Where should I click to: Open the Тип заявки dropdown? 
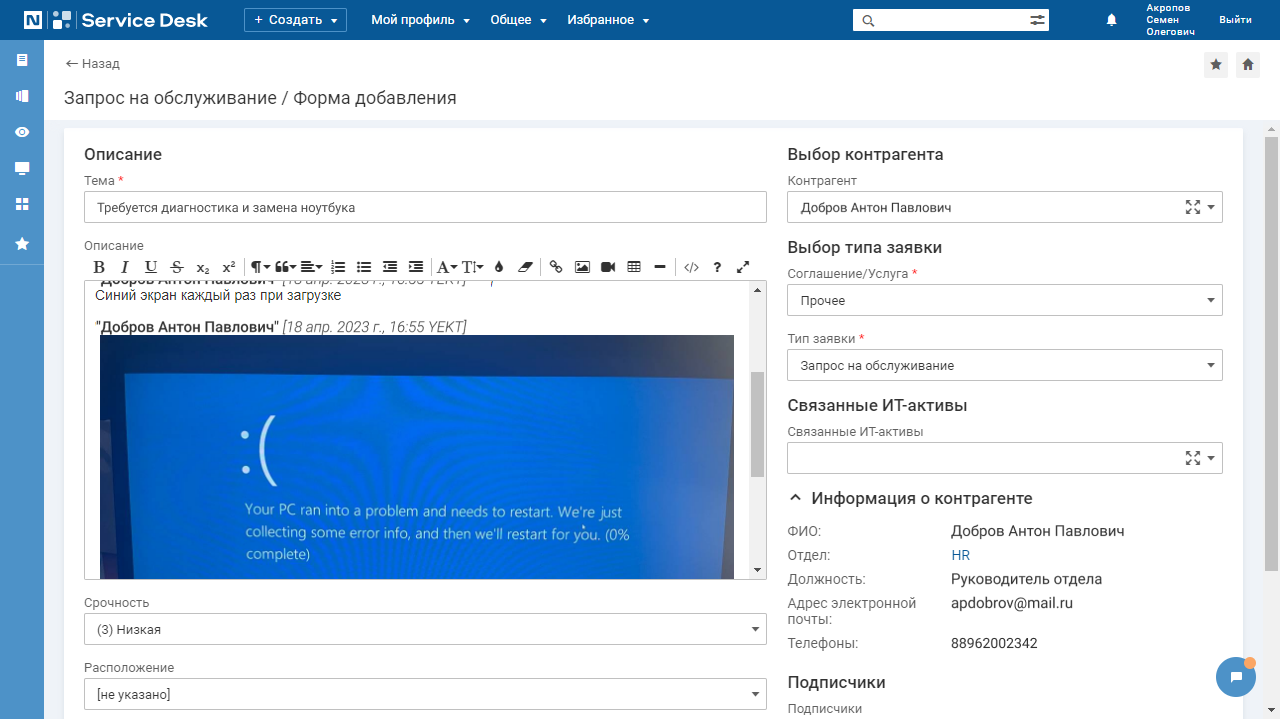1005,365
